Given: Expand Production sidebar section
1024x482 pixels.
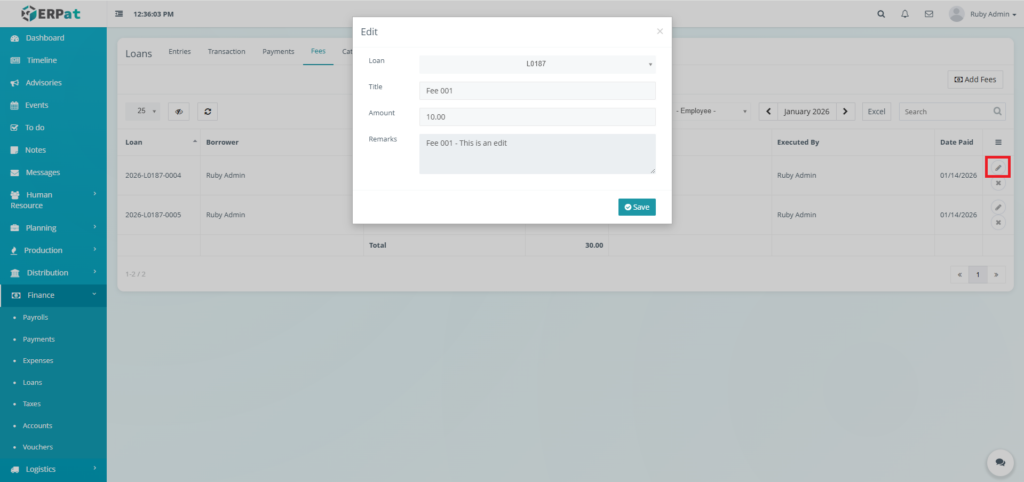Looking at the screenshot, I should point(54,250).
